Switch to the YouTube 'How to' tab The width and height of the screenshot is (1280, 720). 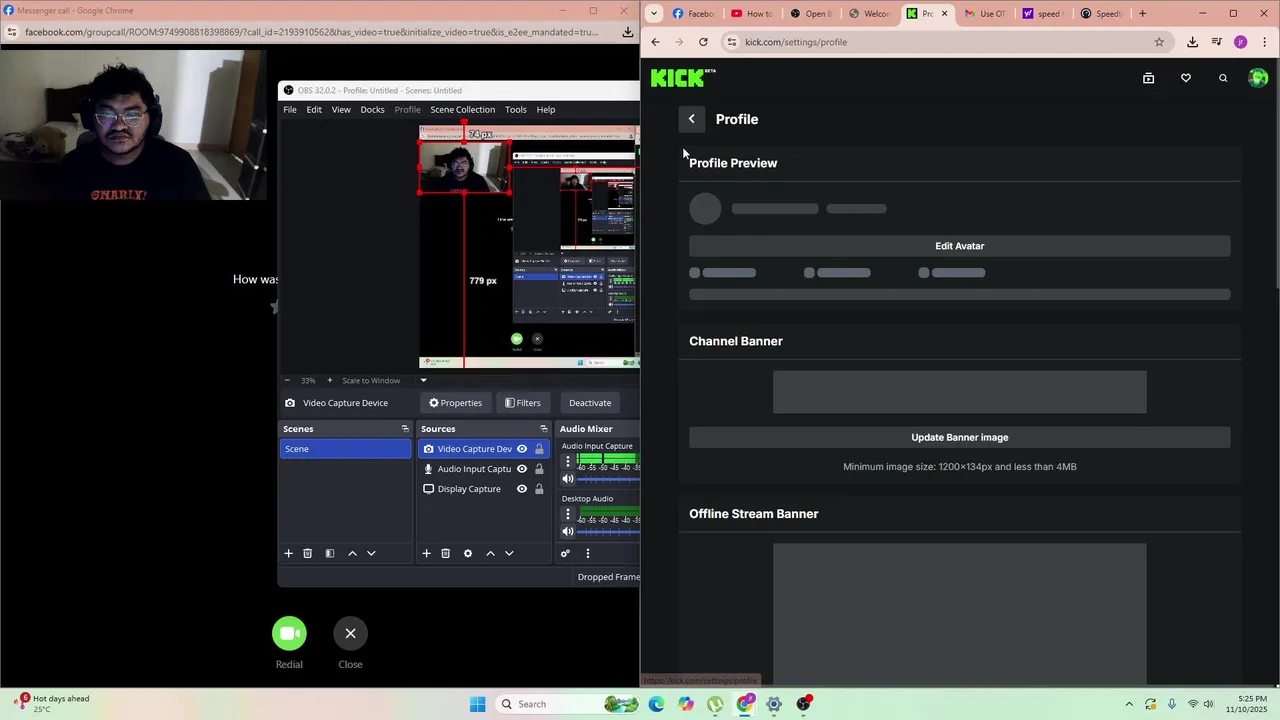coord(752,14)
